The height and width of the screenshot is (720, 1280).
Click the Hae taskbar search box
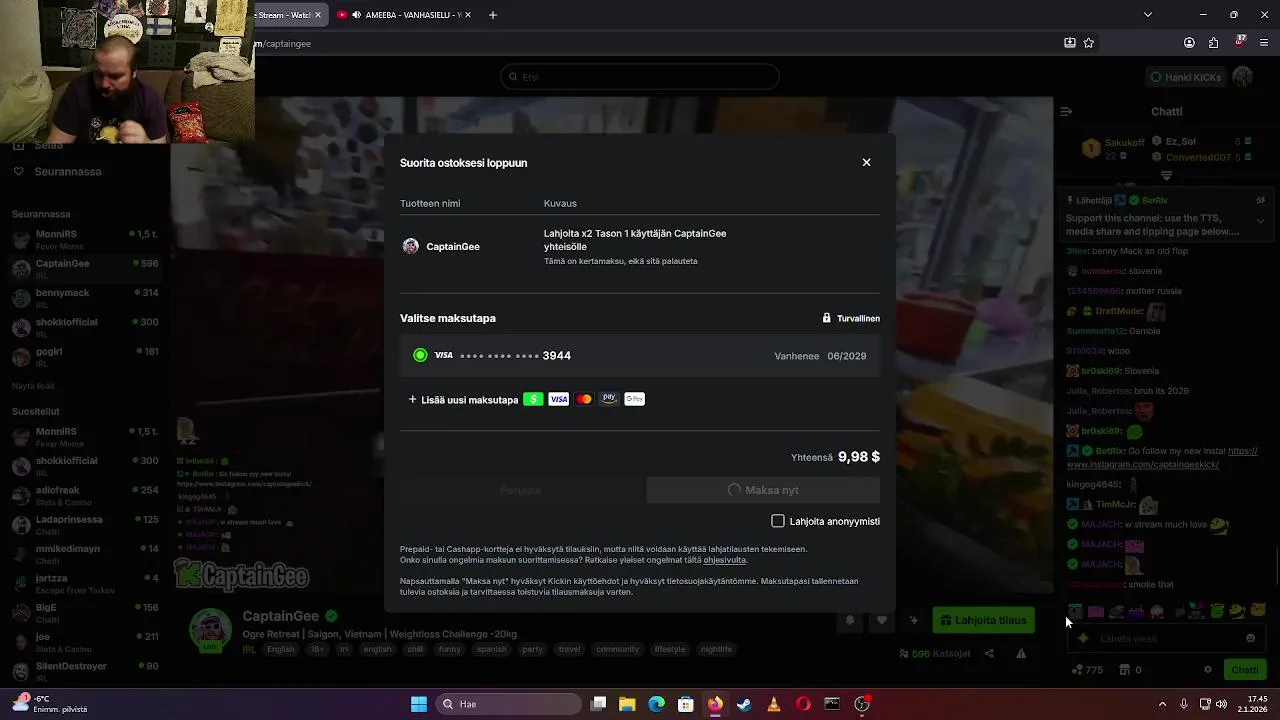click(507, 704)
